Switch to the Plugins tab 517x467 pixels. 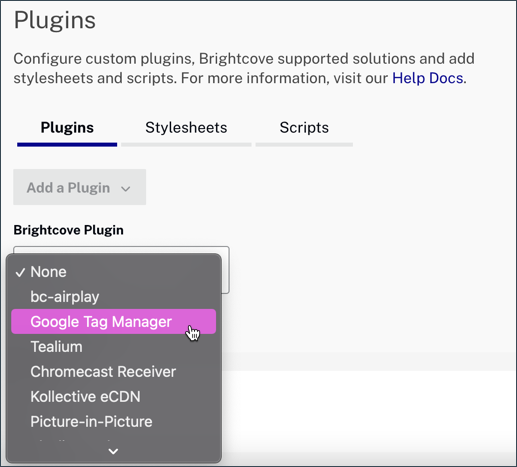(x=67, y=128)
